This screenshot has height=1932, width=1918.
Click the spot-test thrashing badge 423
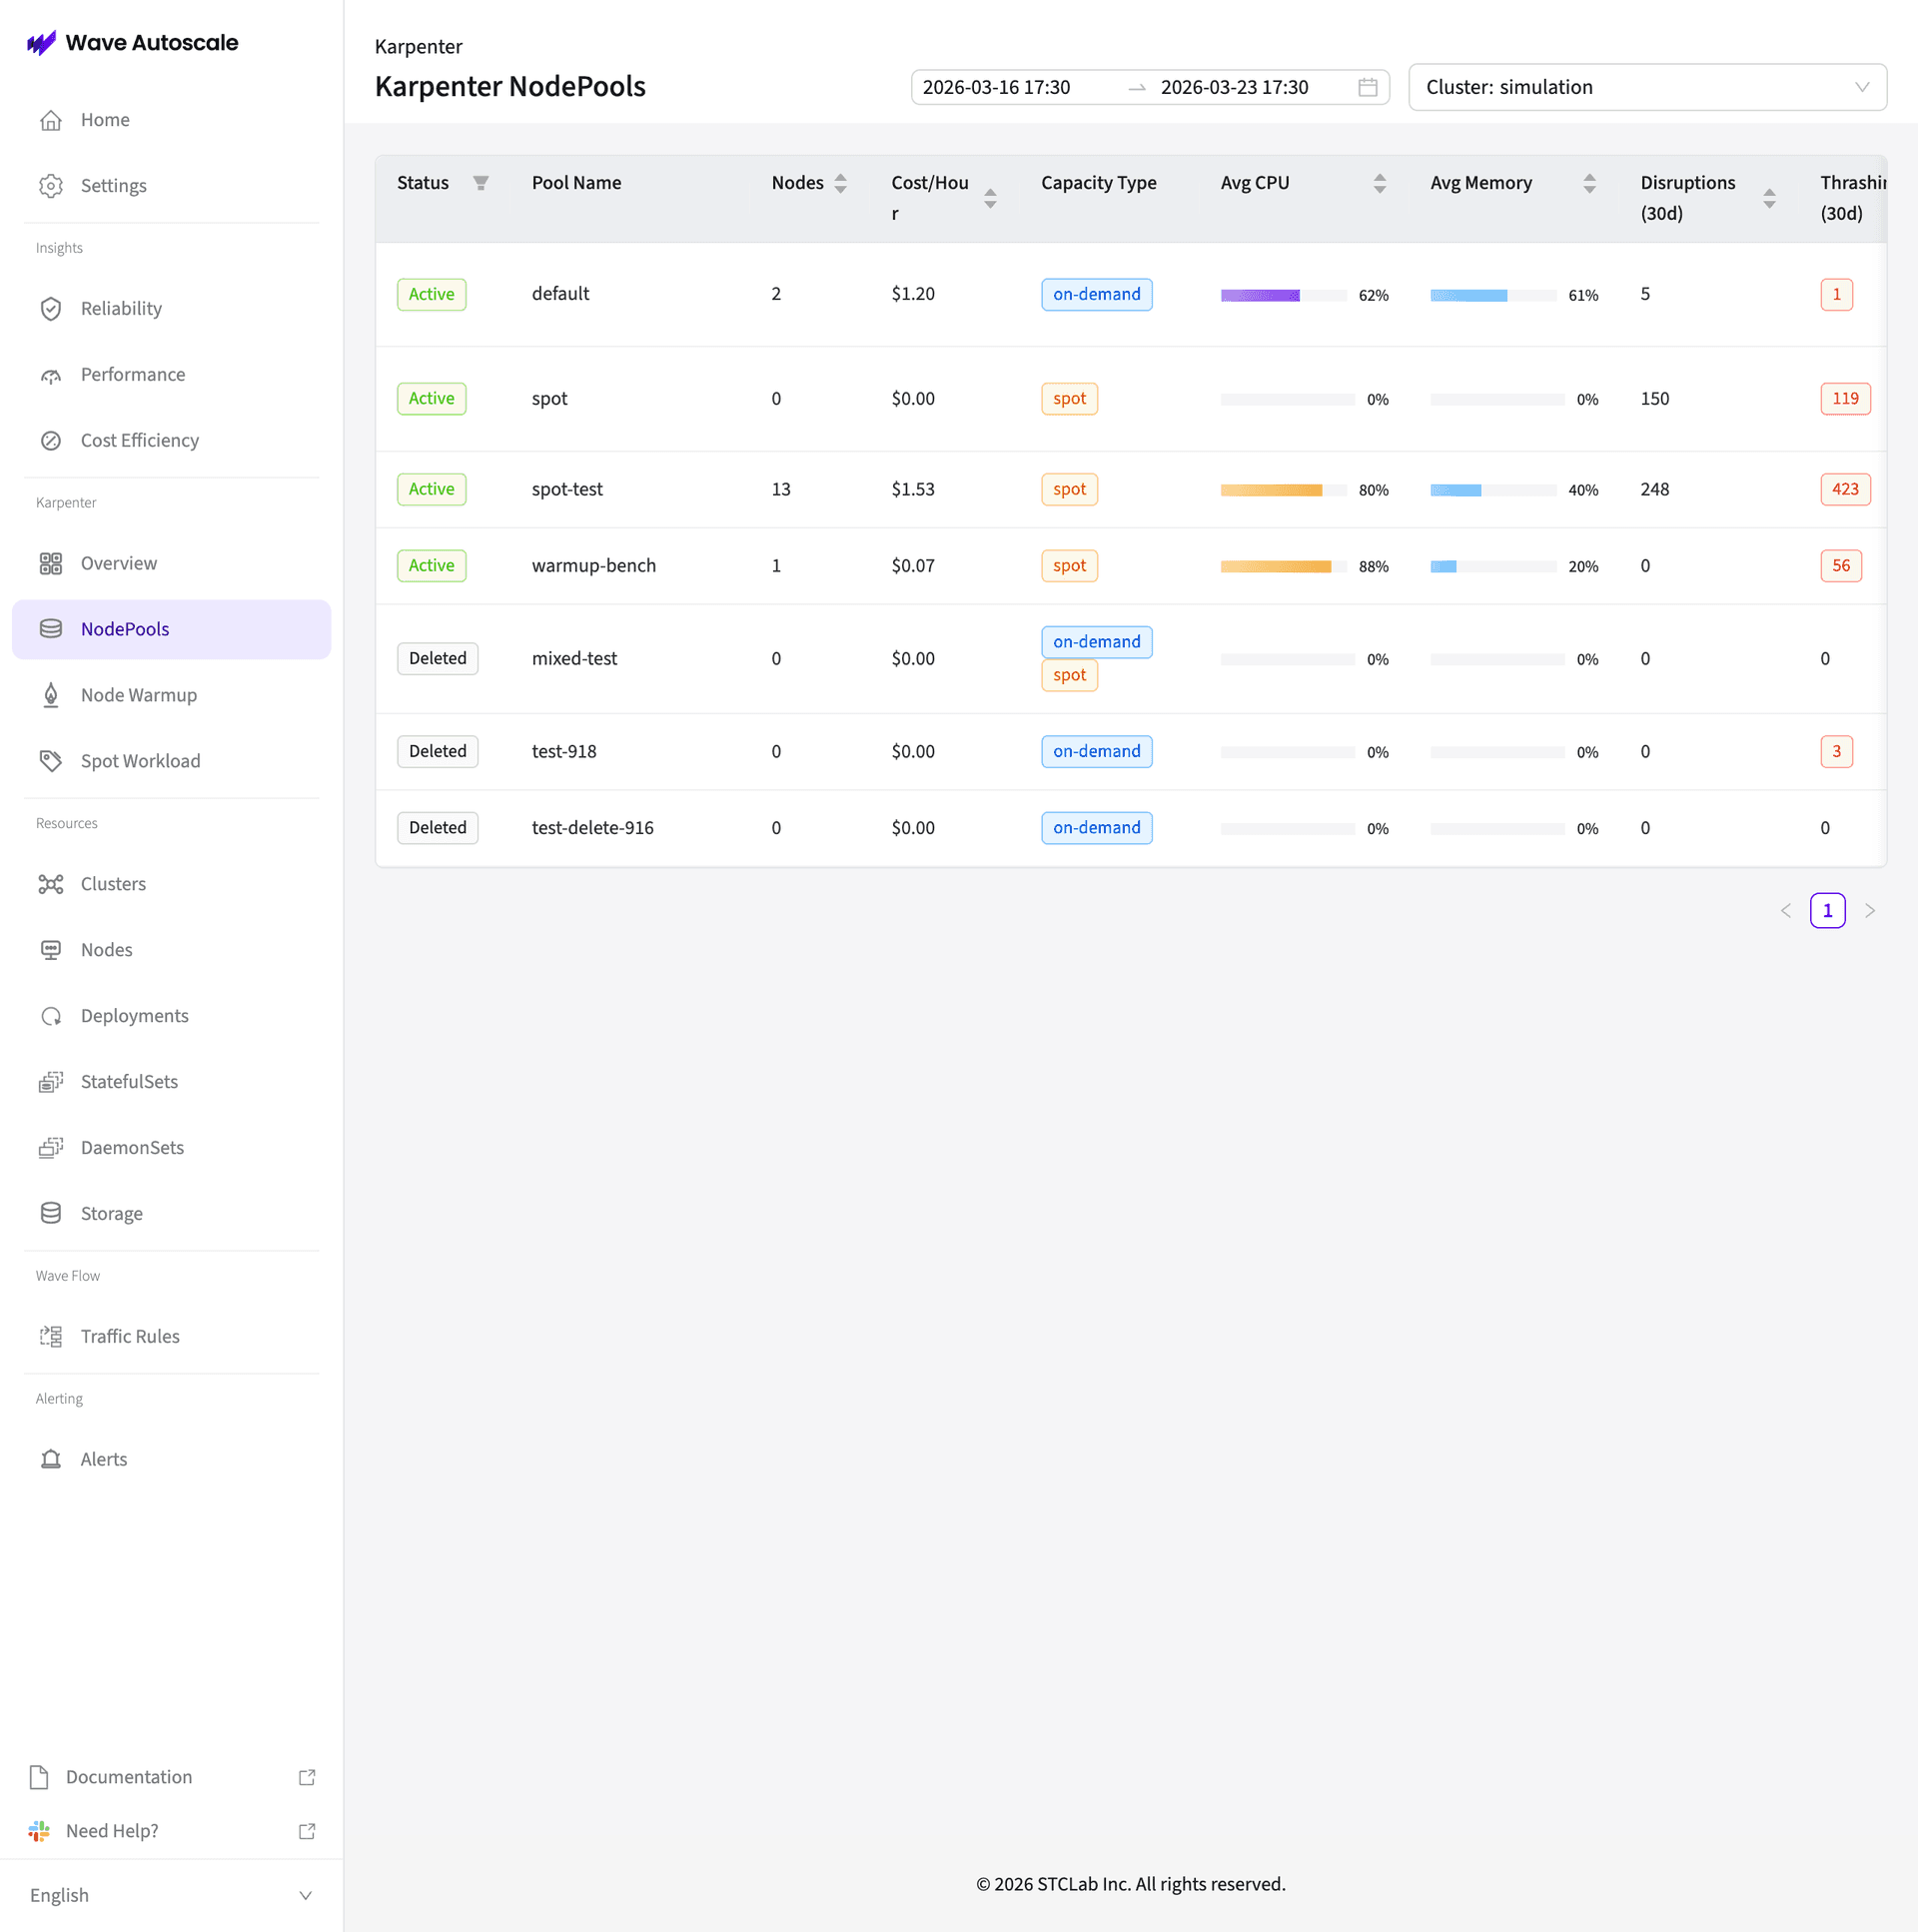[x=1844, y=489]
